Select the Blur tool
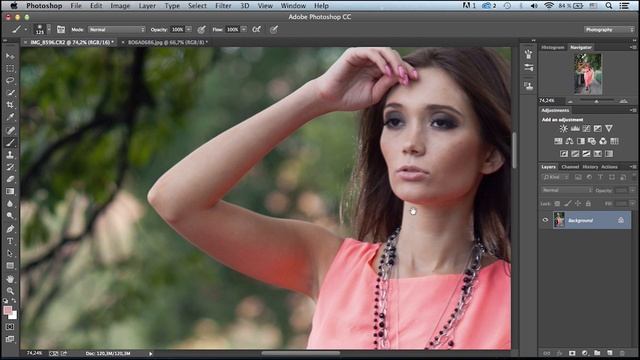 coord(10,204)
